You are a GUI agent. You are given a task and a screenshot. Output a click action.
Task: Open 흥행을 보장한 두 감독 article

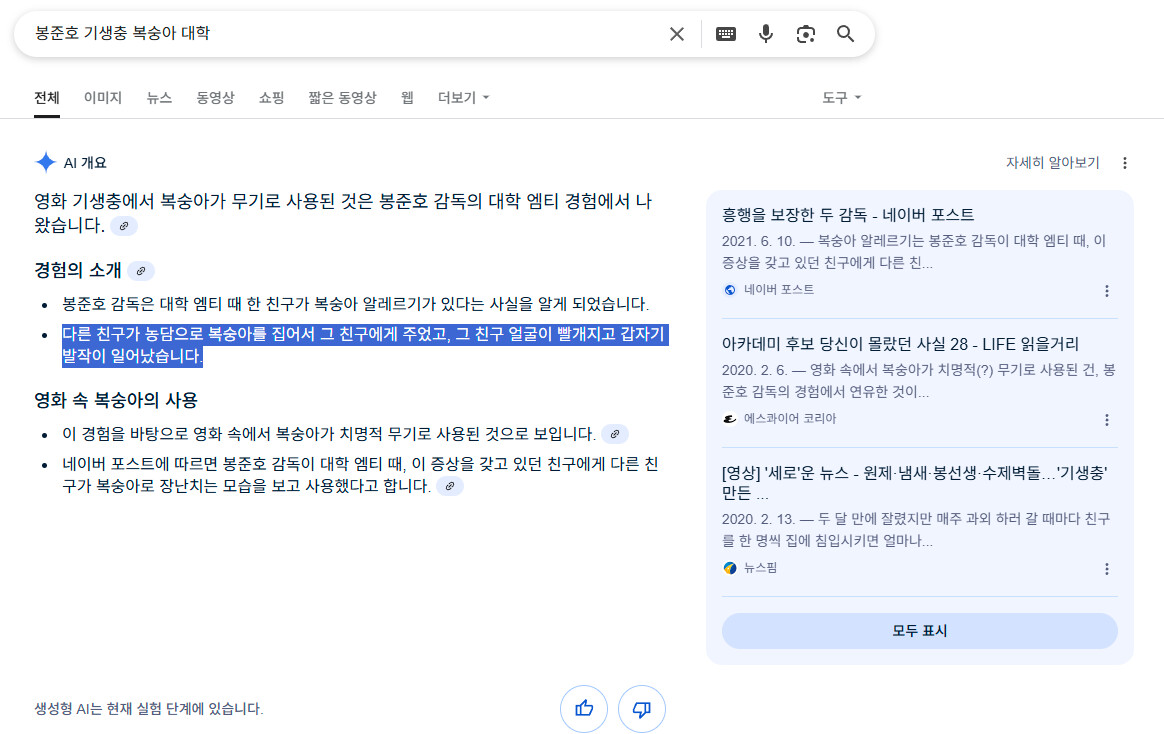(x=848, y=215)
